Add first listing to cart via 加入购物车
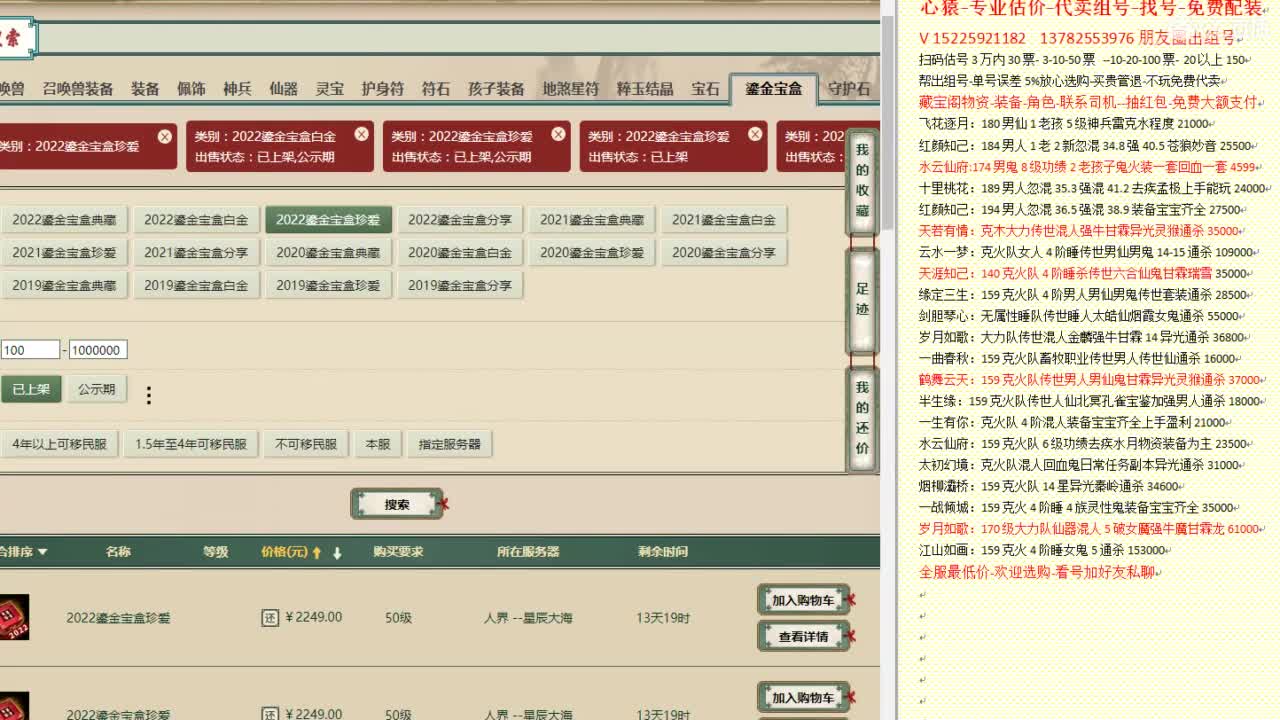 tap(803, 600)
